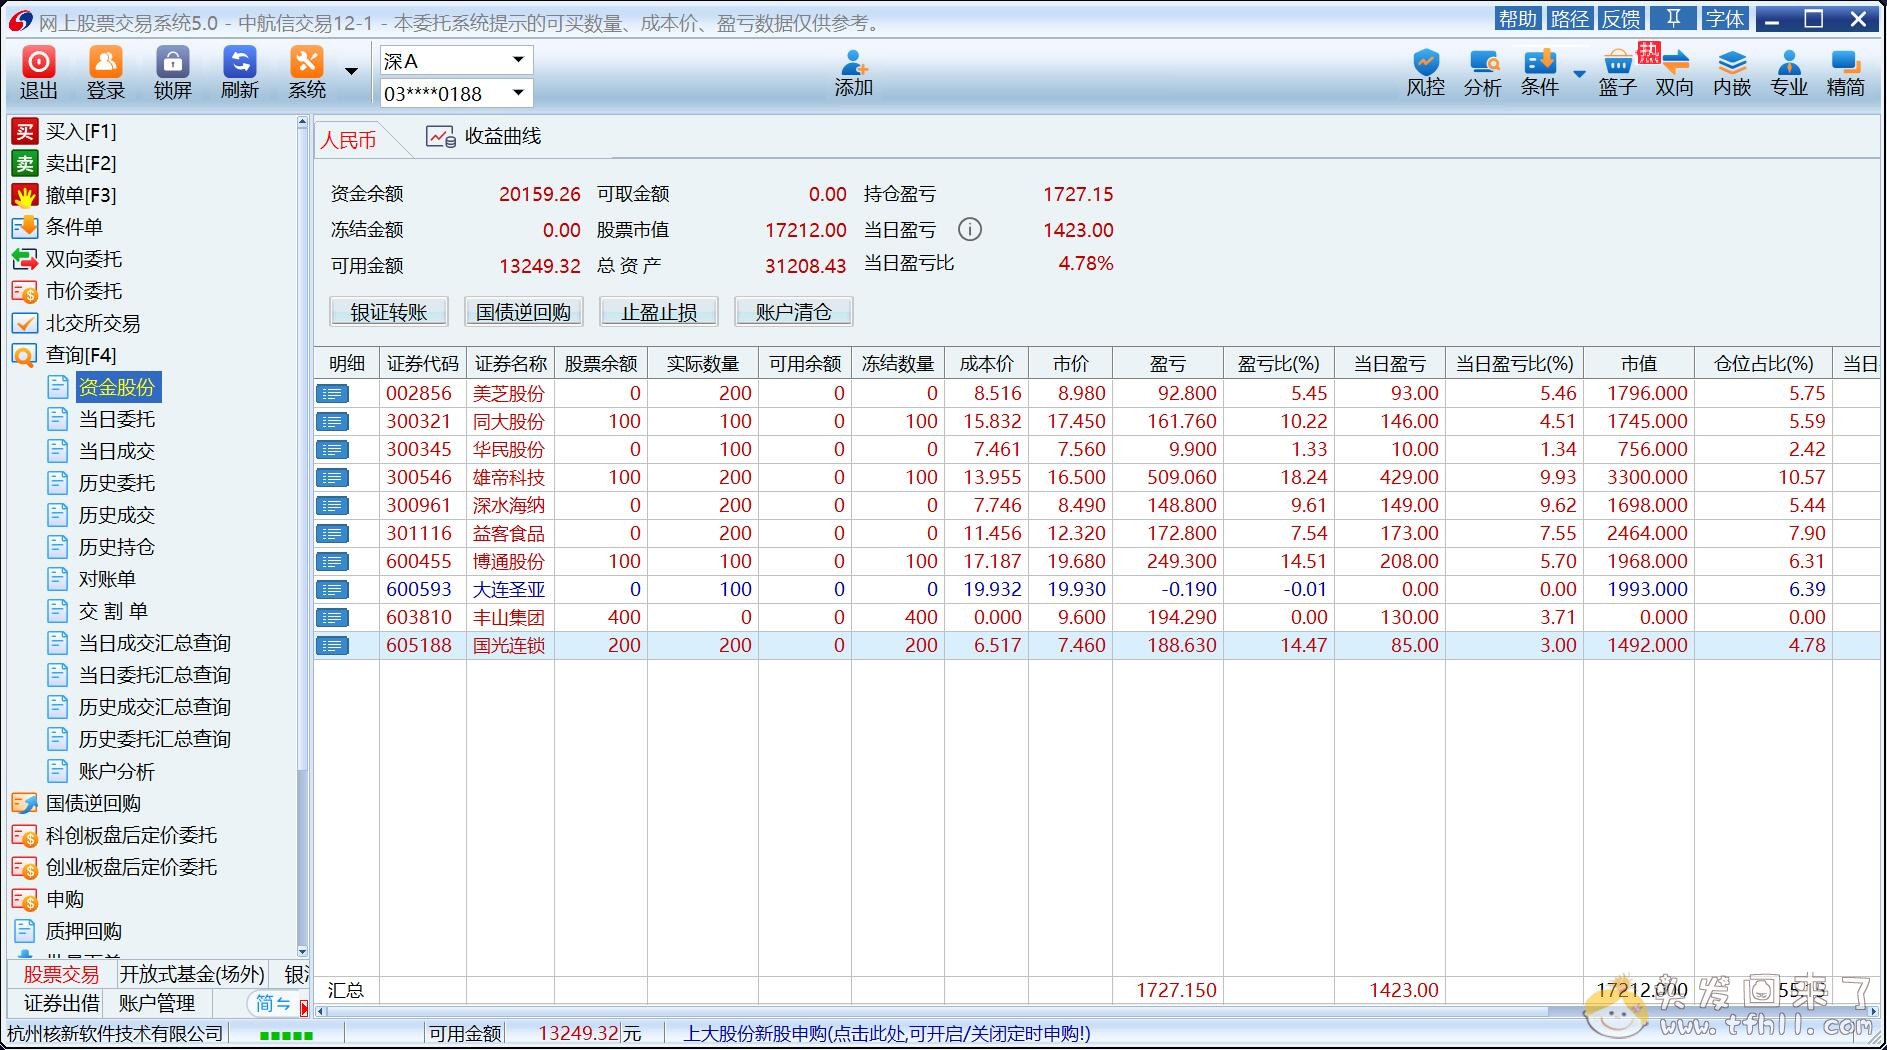Screen dimensions: 1887x1050
Task: Click the 止盈止损 button
Action: [x=659, y=312]
